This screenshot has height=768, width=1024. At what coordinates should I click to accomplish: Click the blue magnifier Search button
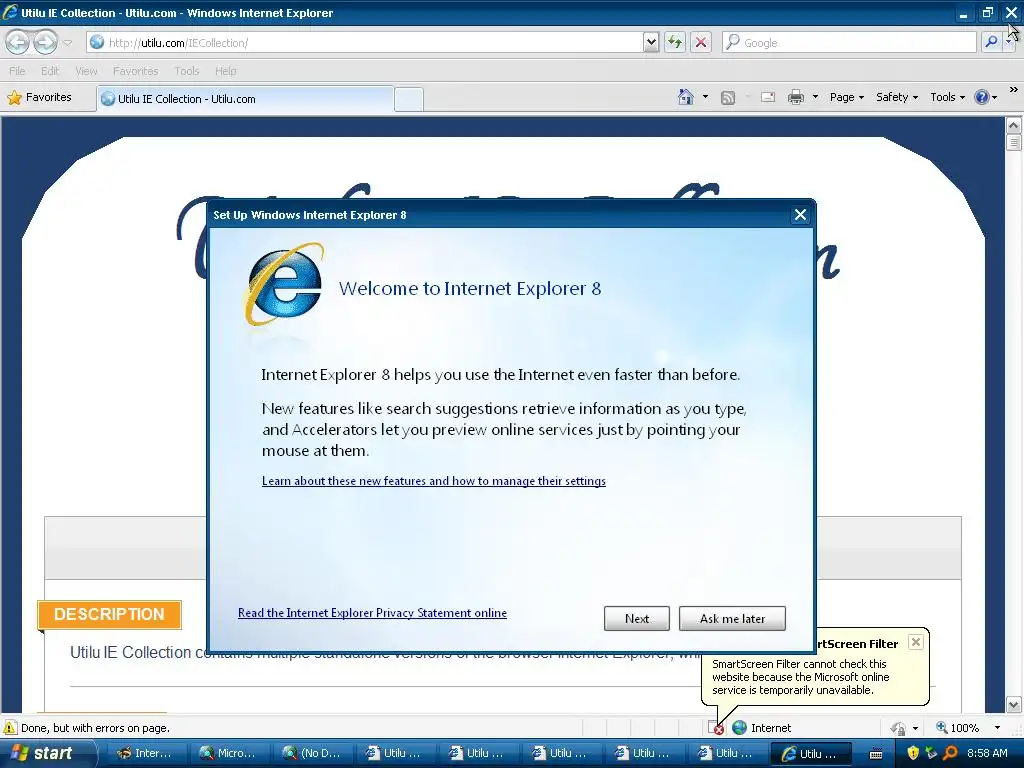[x=991, y=42]
